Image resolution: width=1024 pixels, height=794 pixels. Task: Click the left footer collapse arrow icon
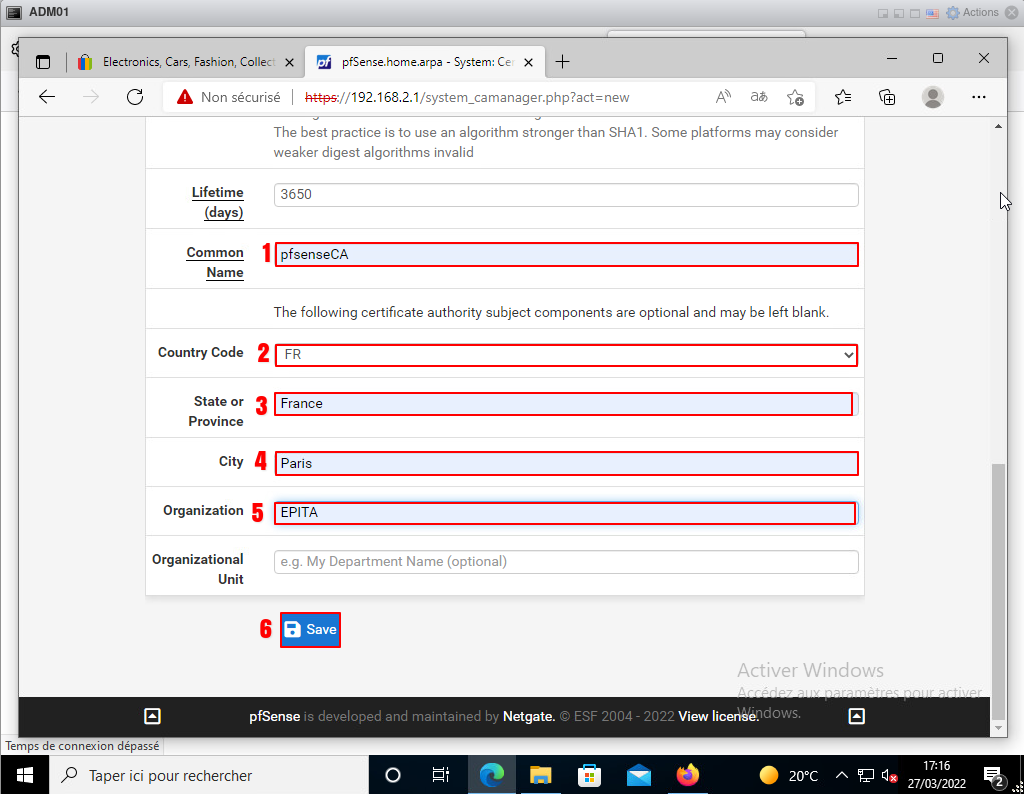coord(152,716)
